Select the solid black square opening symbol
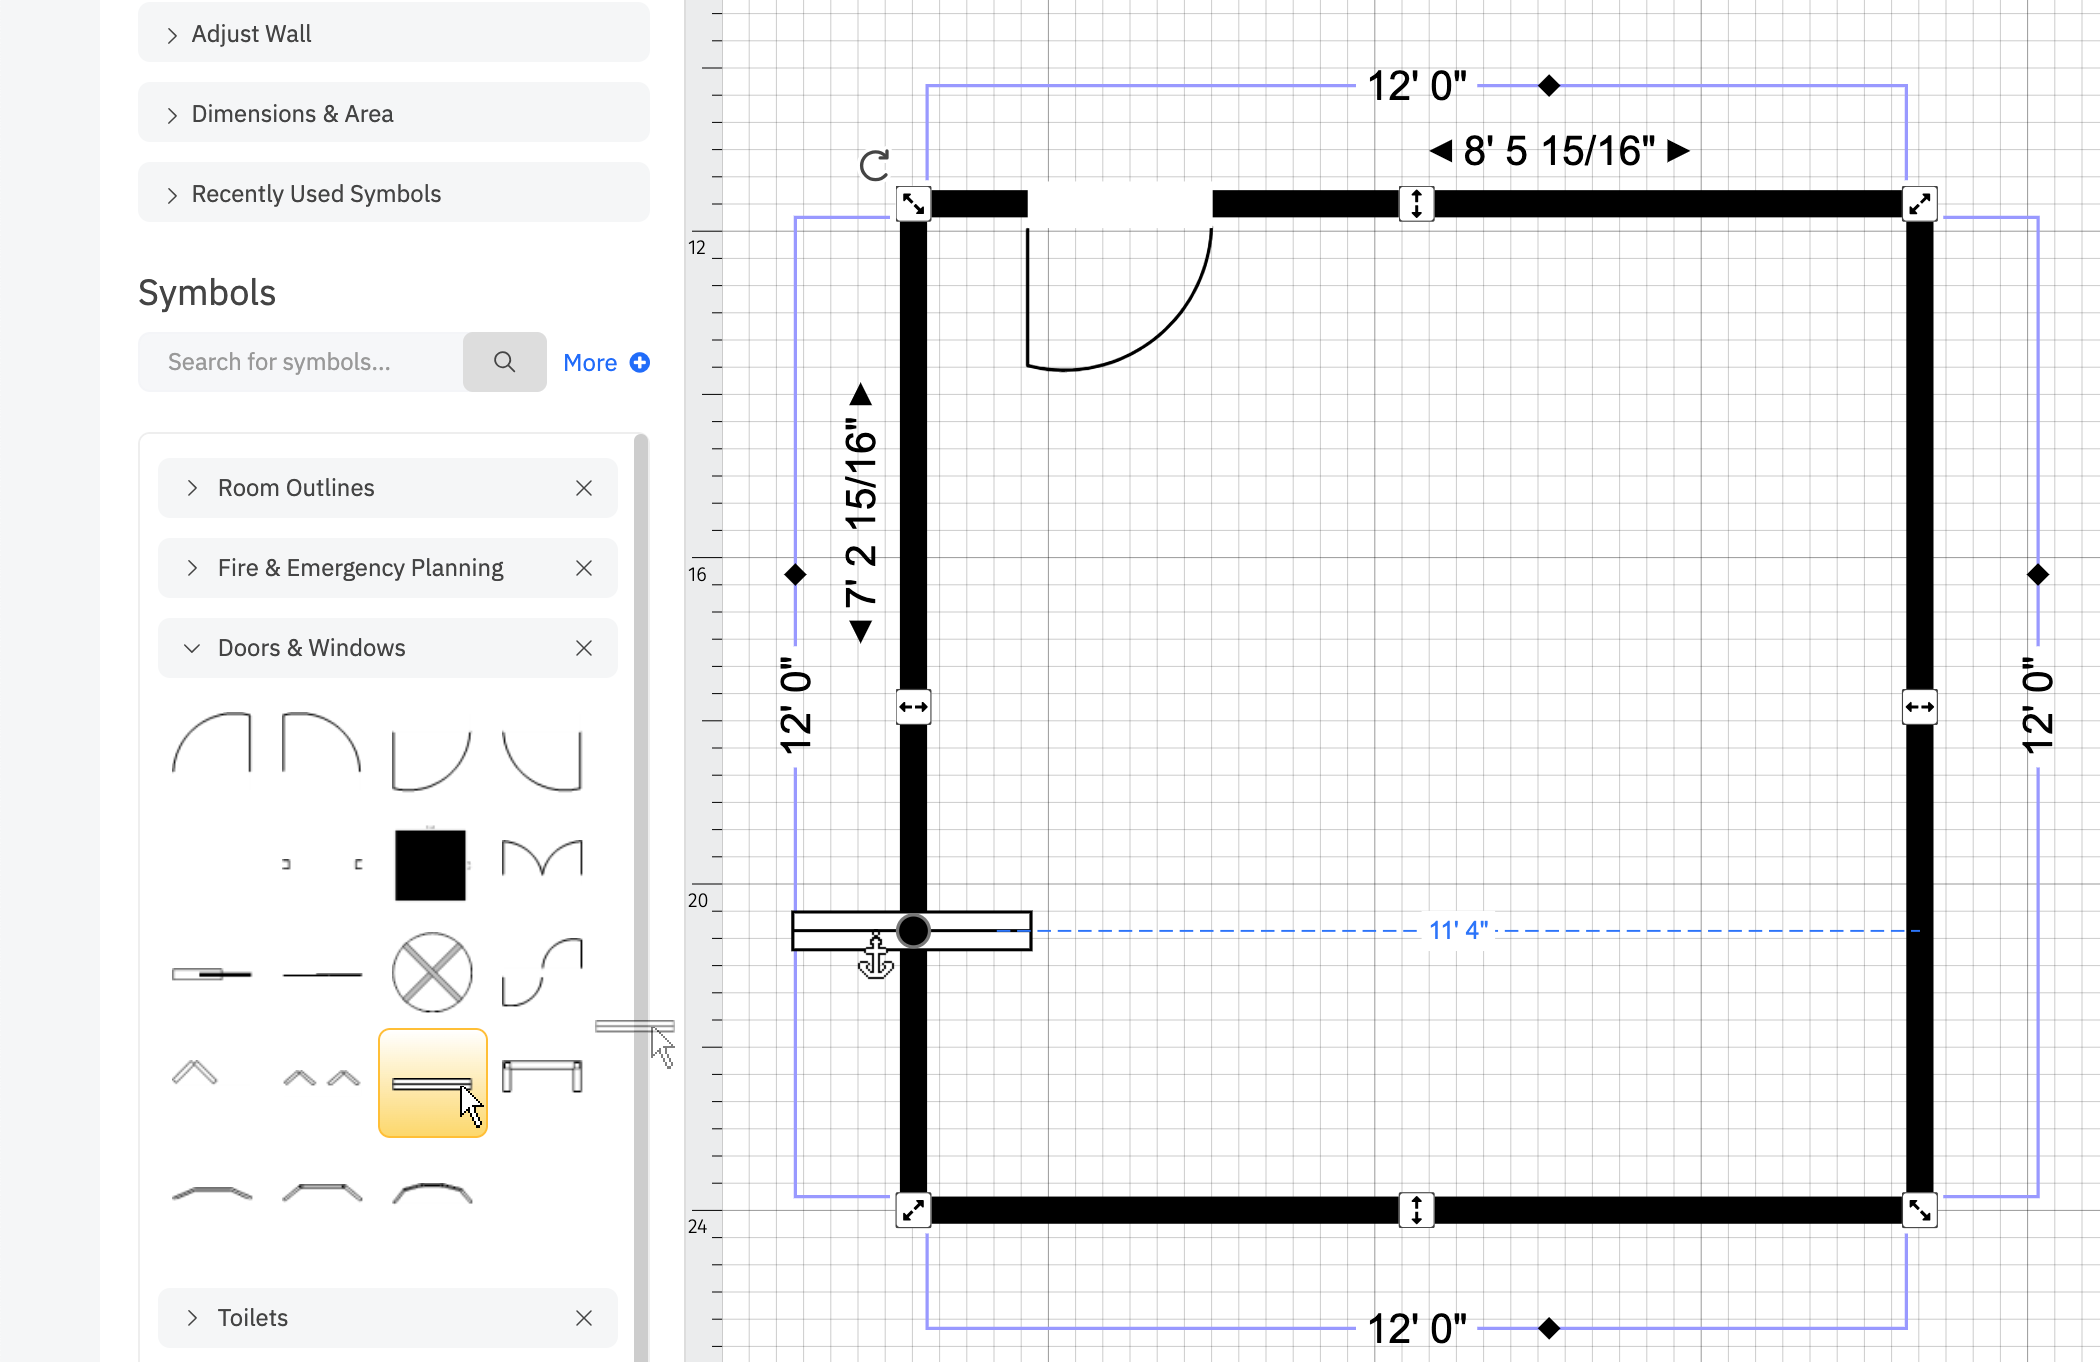The height and width of the screenshot is (1362, 2100). tap(430, 860)
